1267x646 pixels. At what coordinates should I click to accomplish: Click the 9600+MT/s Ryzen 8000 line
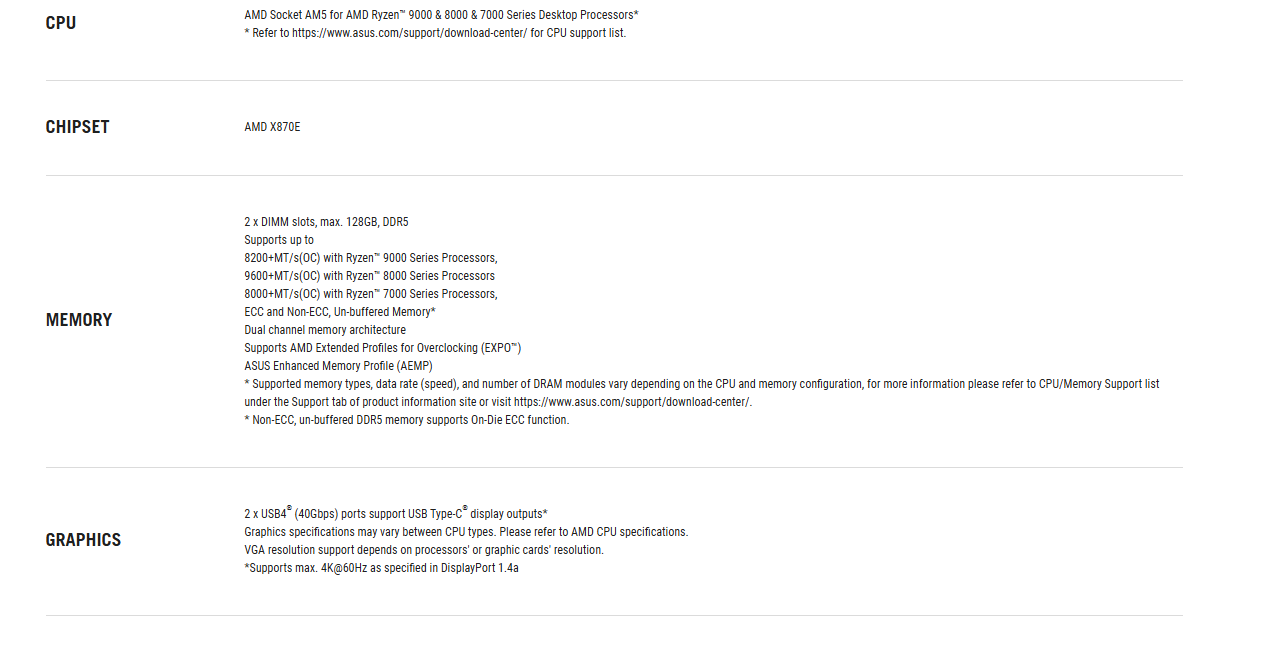[x=369, y=276]
